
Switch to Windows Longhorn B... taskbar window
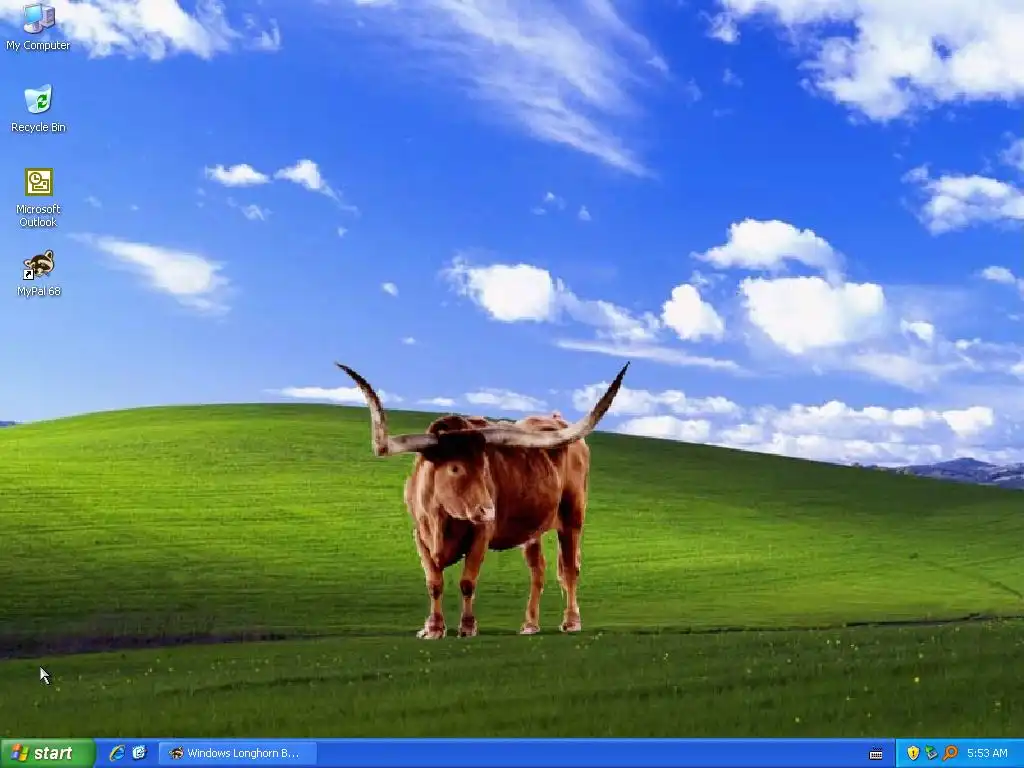(x=238, y=753)
